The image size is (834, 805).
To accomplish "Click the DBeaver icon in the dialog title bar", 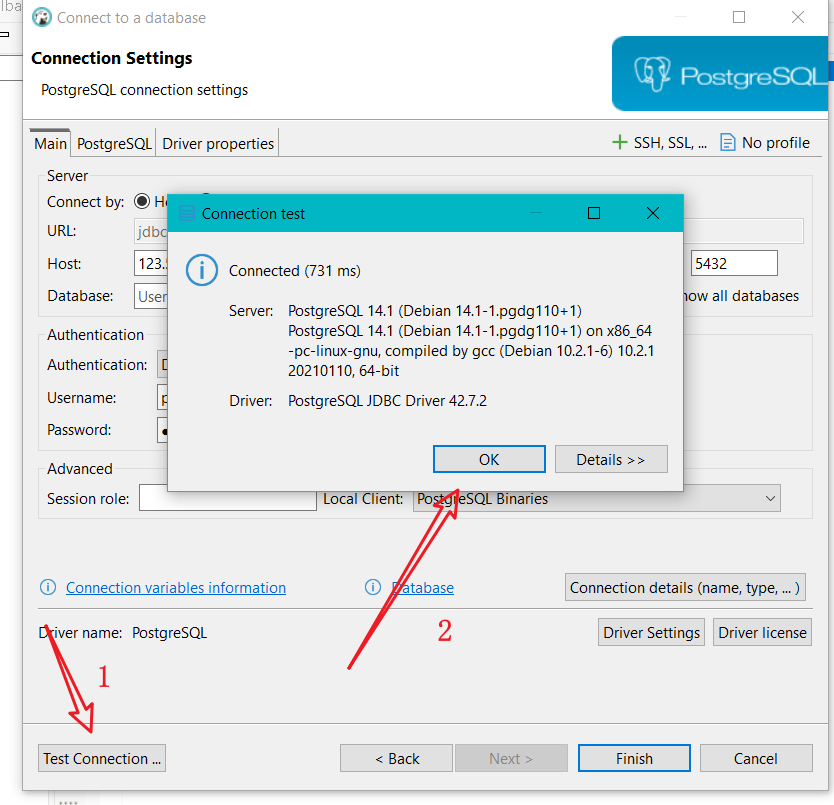I will [40, 17].
